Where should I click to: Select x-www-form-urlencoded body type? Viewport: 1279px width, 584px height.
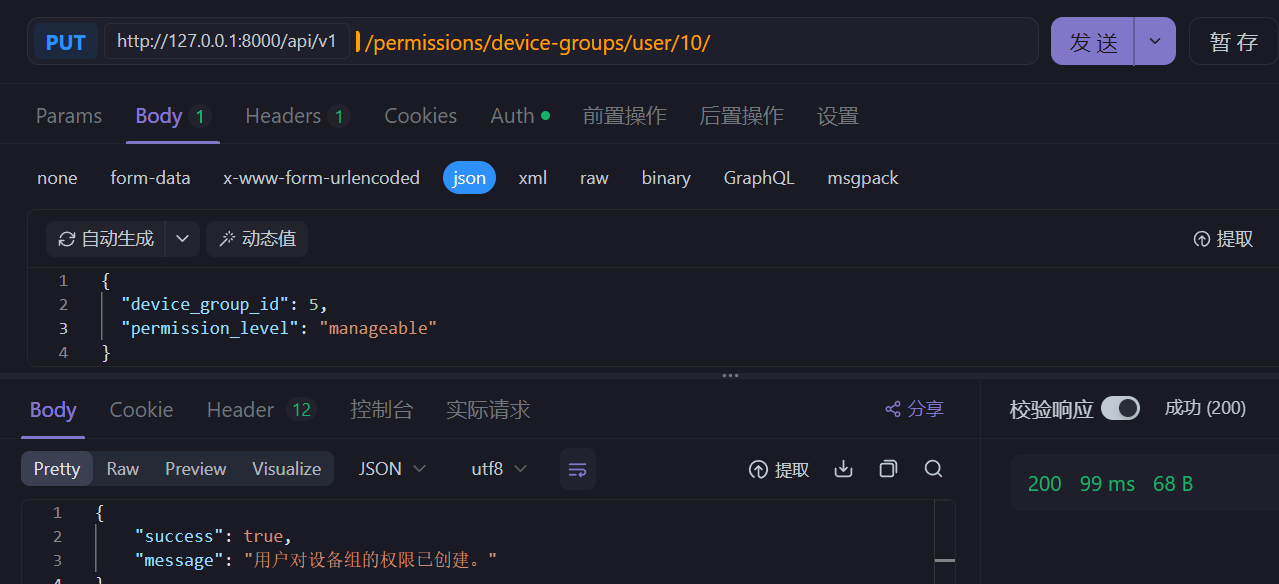(x=321, y=178)
